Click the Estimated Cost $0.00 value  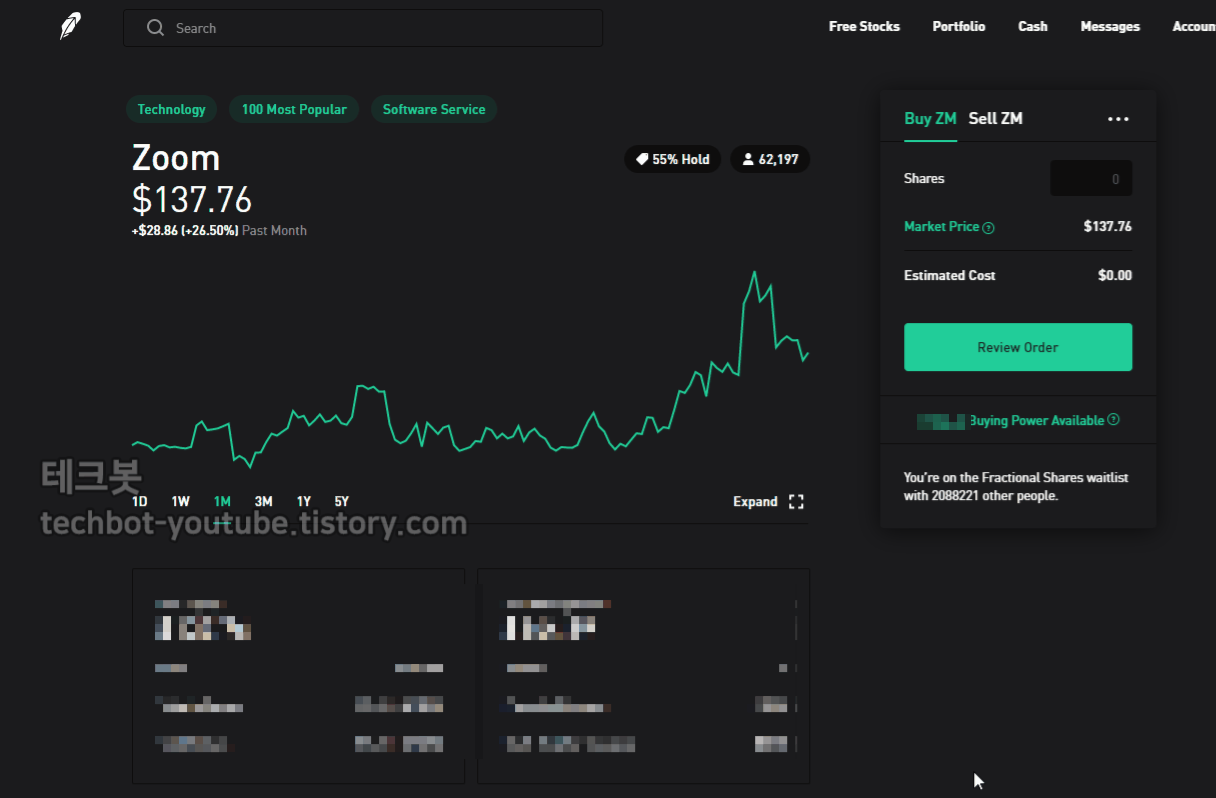pos(1115,275)
